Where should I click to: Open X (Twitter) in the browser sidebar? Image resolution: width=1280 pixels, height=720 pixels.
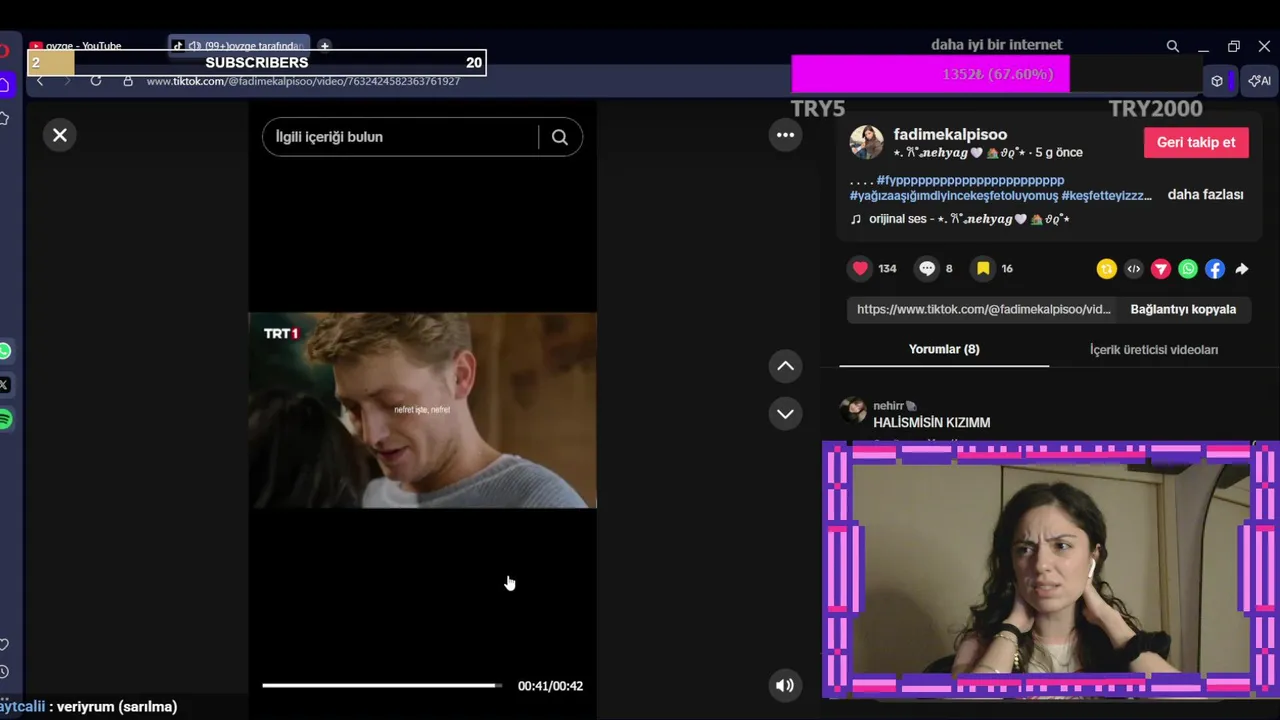5,385
